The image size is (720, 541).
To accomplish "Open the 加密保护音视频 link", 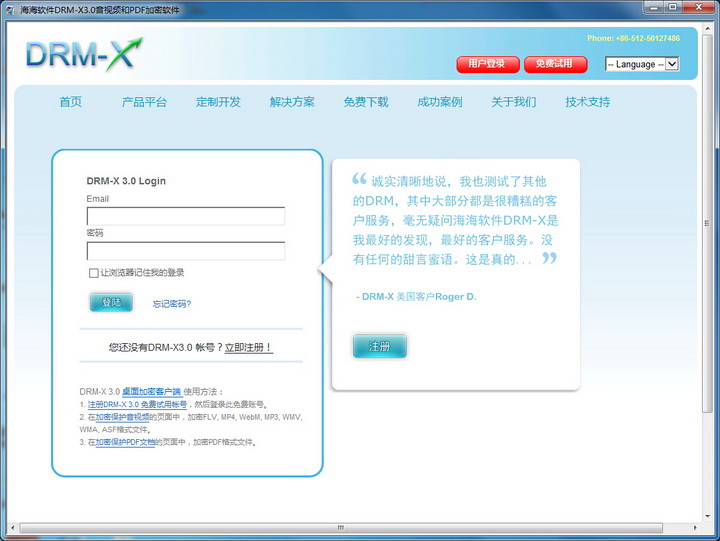I will 122,417.
